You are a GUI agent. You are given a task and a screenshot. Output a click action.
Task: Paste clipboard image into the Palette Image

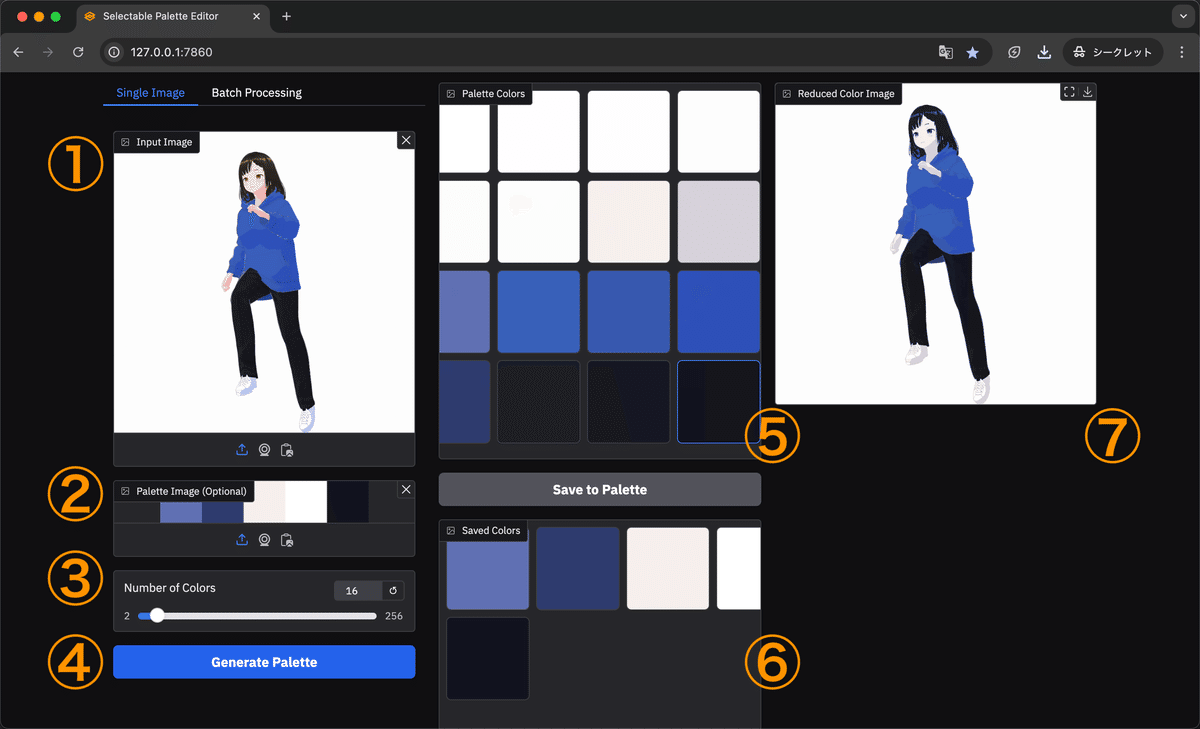(x=287, y=539)
